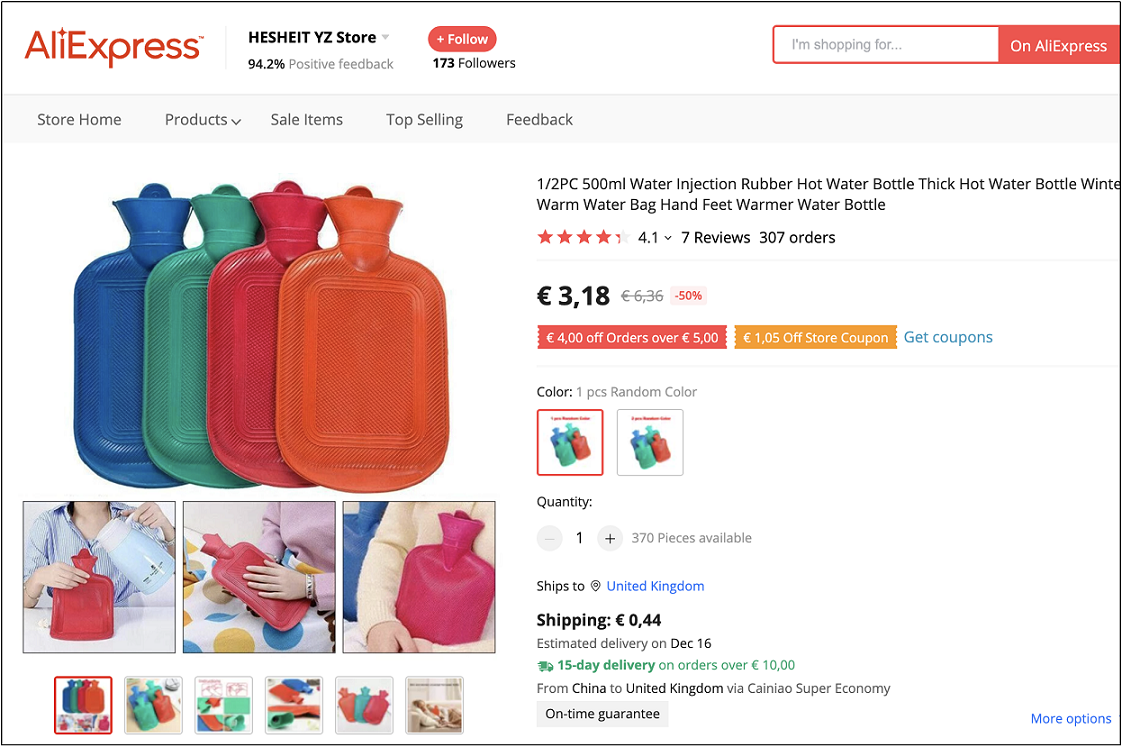Open the Feedback tab

539,120
